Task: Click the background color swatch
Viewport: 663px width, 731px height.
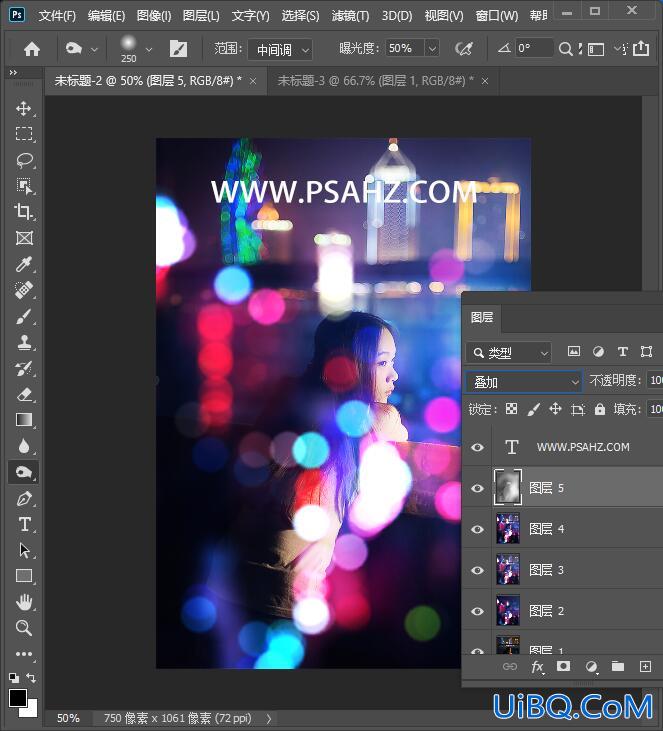Action: [x=31, y=710]
